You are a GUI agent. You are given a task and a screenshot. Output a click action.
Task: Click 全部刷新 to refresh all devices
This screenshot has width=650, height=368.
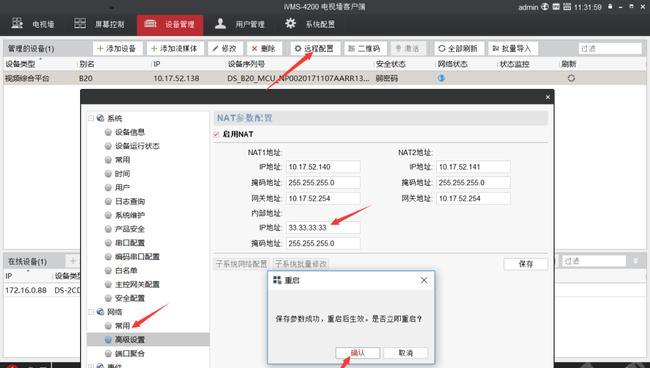click(x=458, y=48)
